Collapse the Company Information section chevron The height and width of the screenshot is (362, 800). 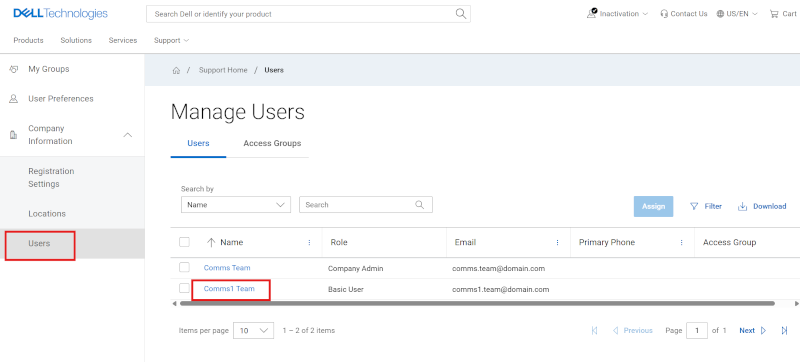[128, 135]
